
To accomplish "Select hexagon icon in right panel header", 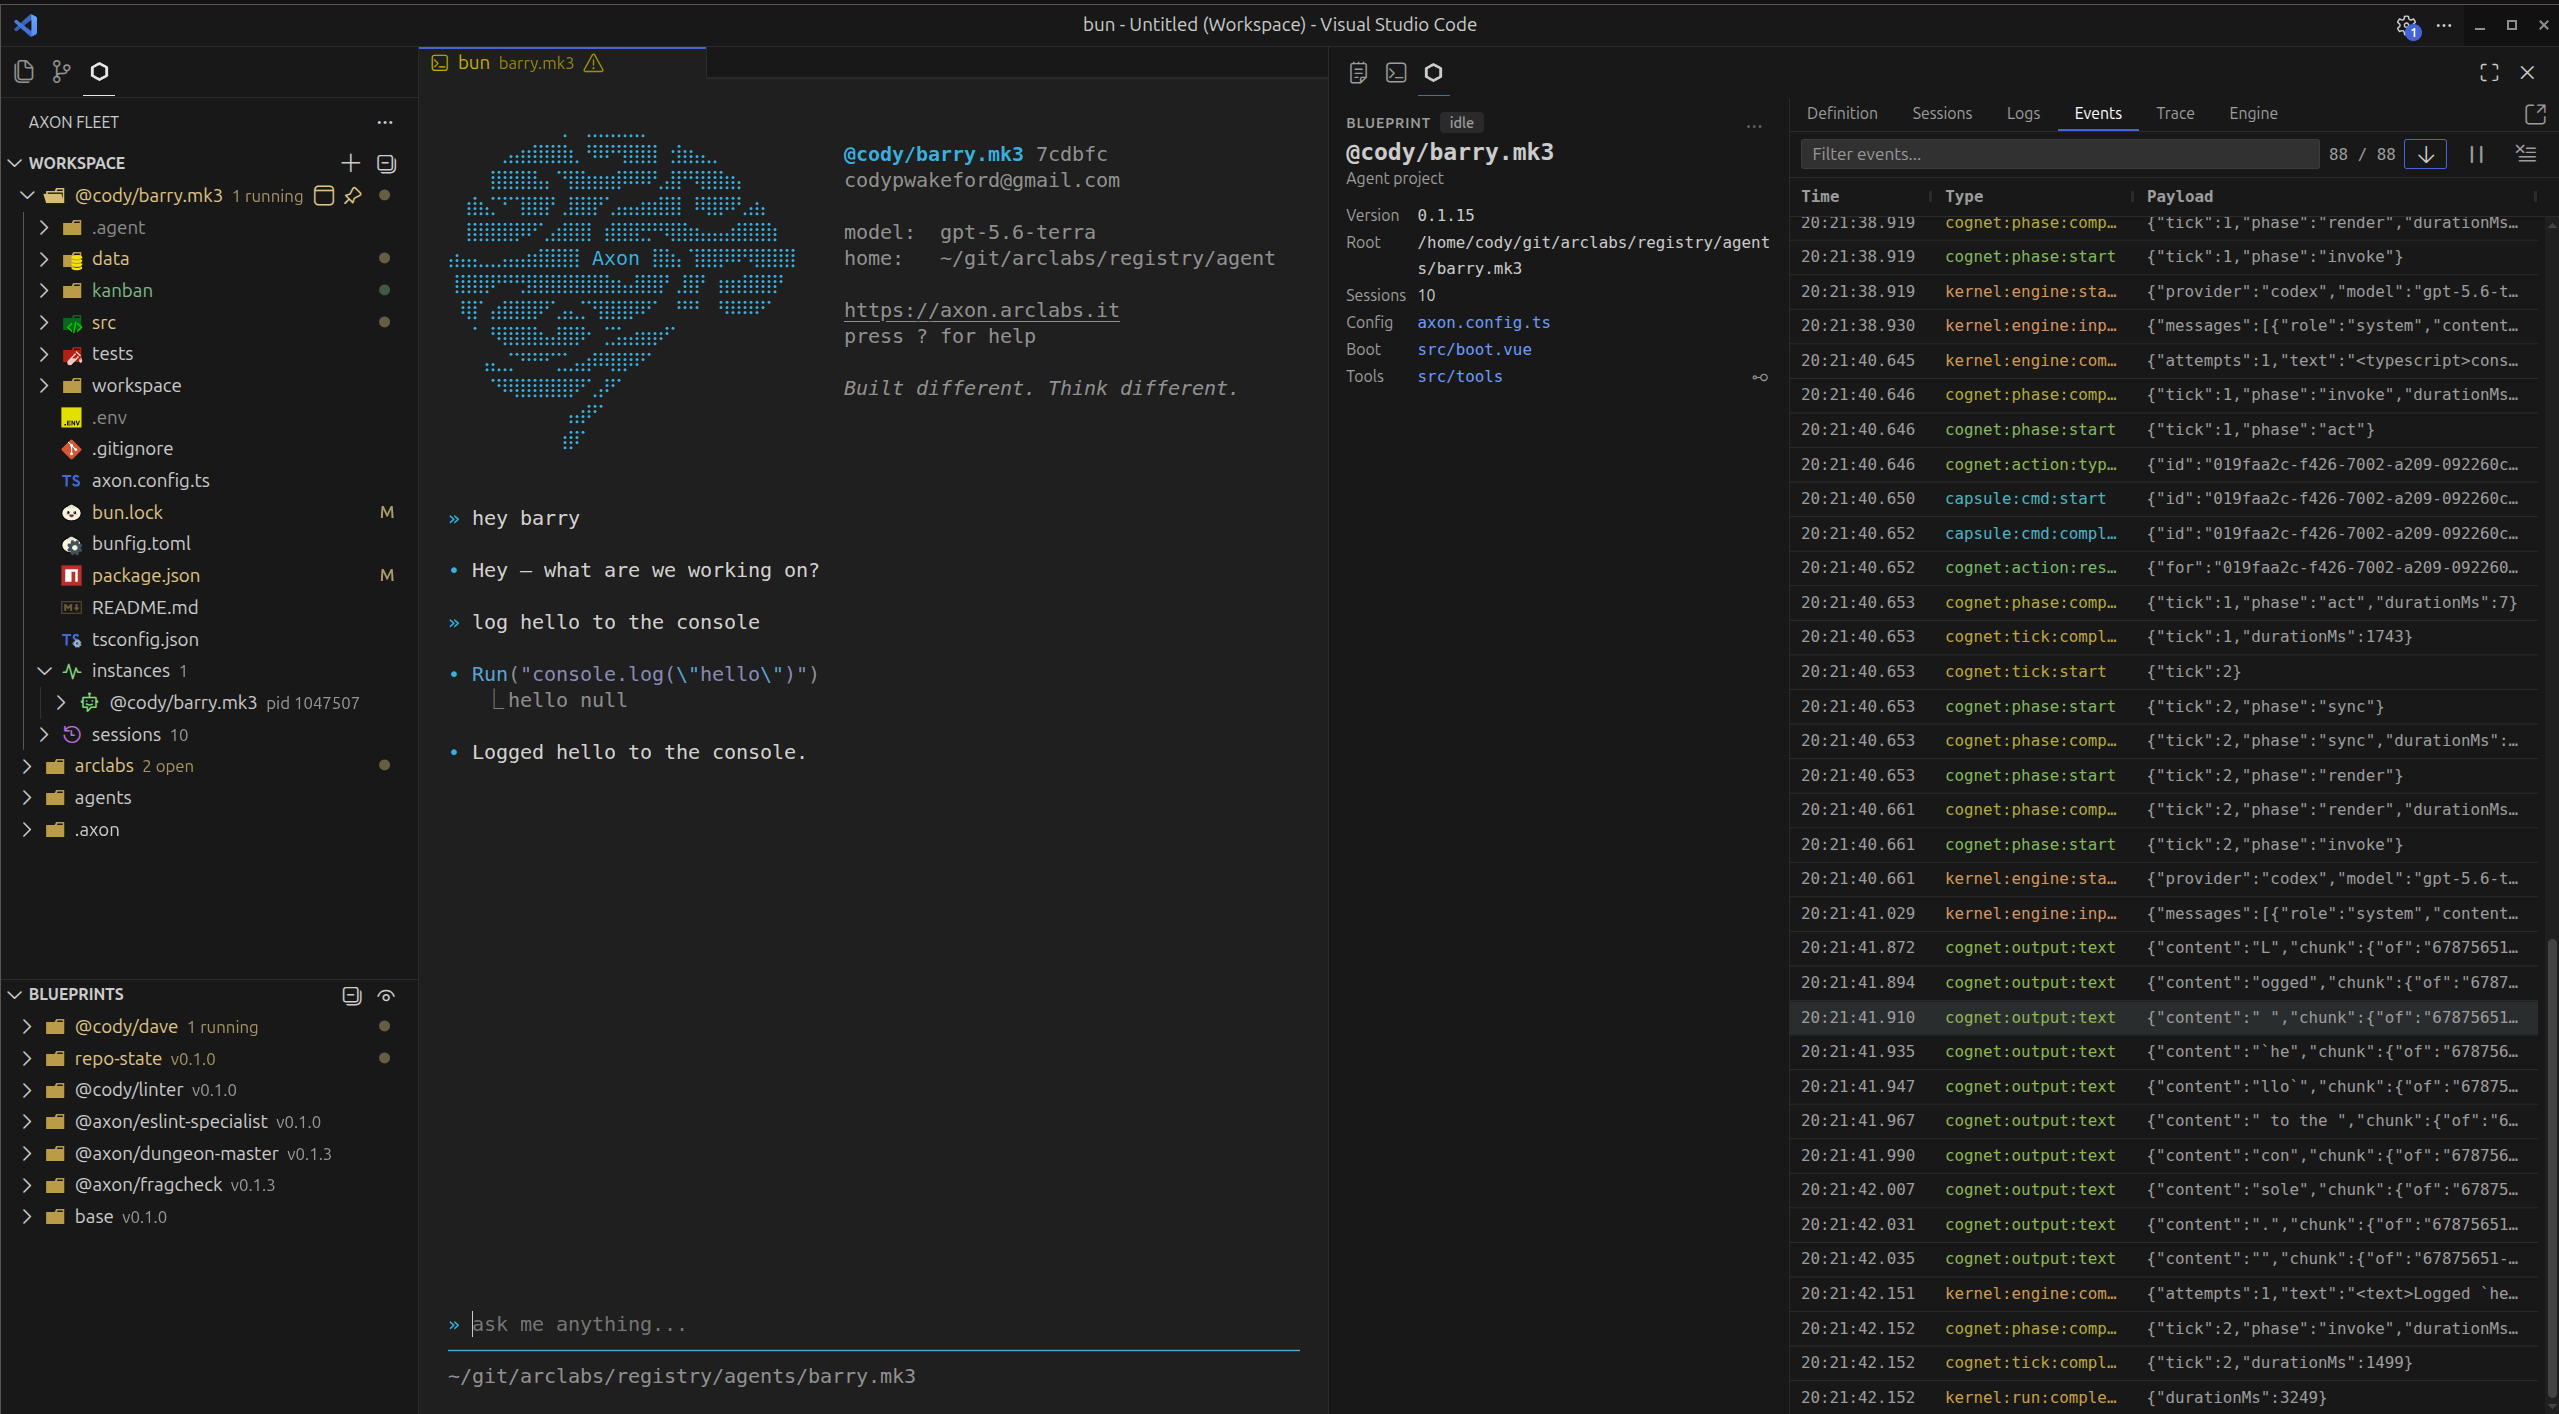I will [1433, 72].
